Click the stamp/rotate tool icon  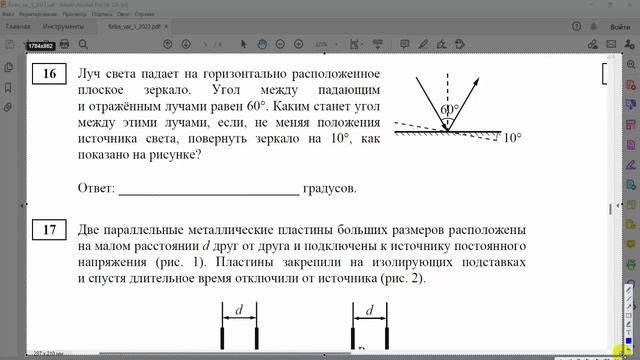pos(460,44)
